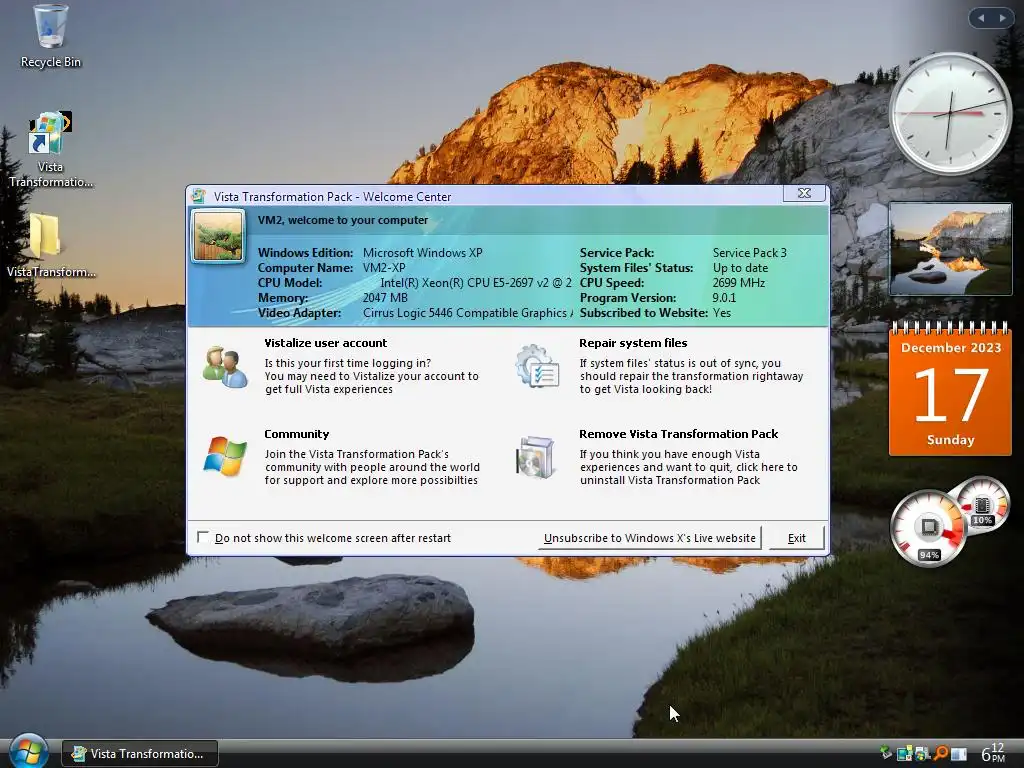
Task: Click the Vista Transformation taskbar button
Action: pyautogui.click(x=140, y=754)
